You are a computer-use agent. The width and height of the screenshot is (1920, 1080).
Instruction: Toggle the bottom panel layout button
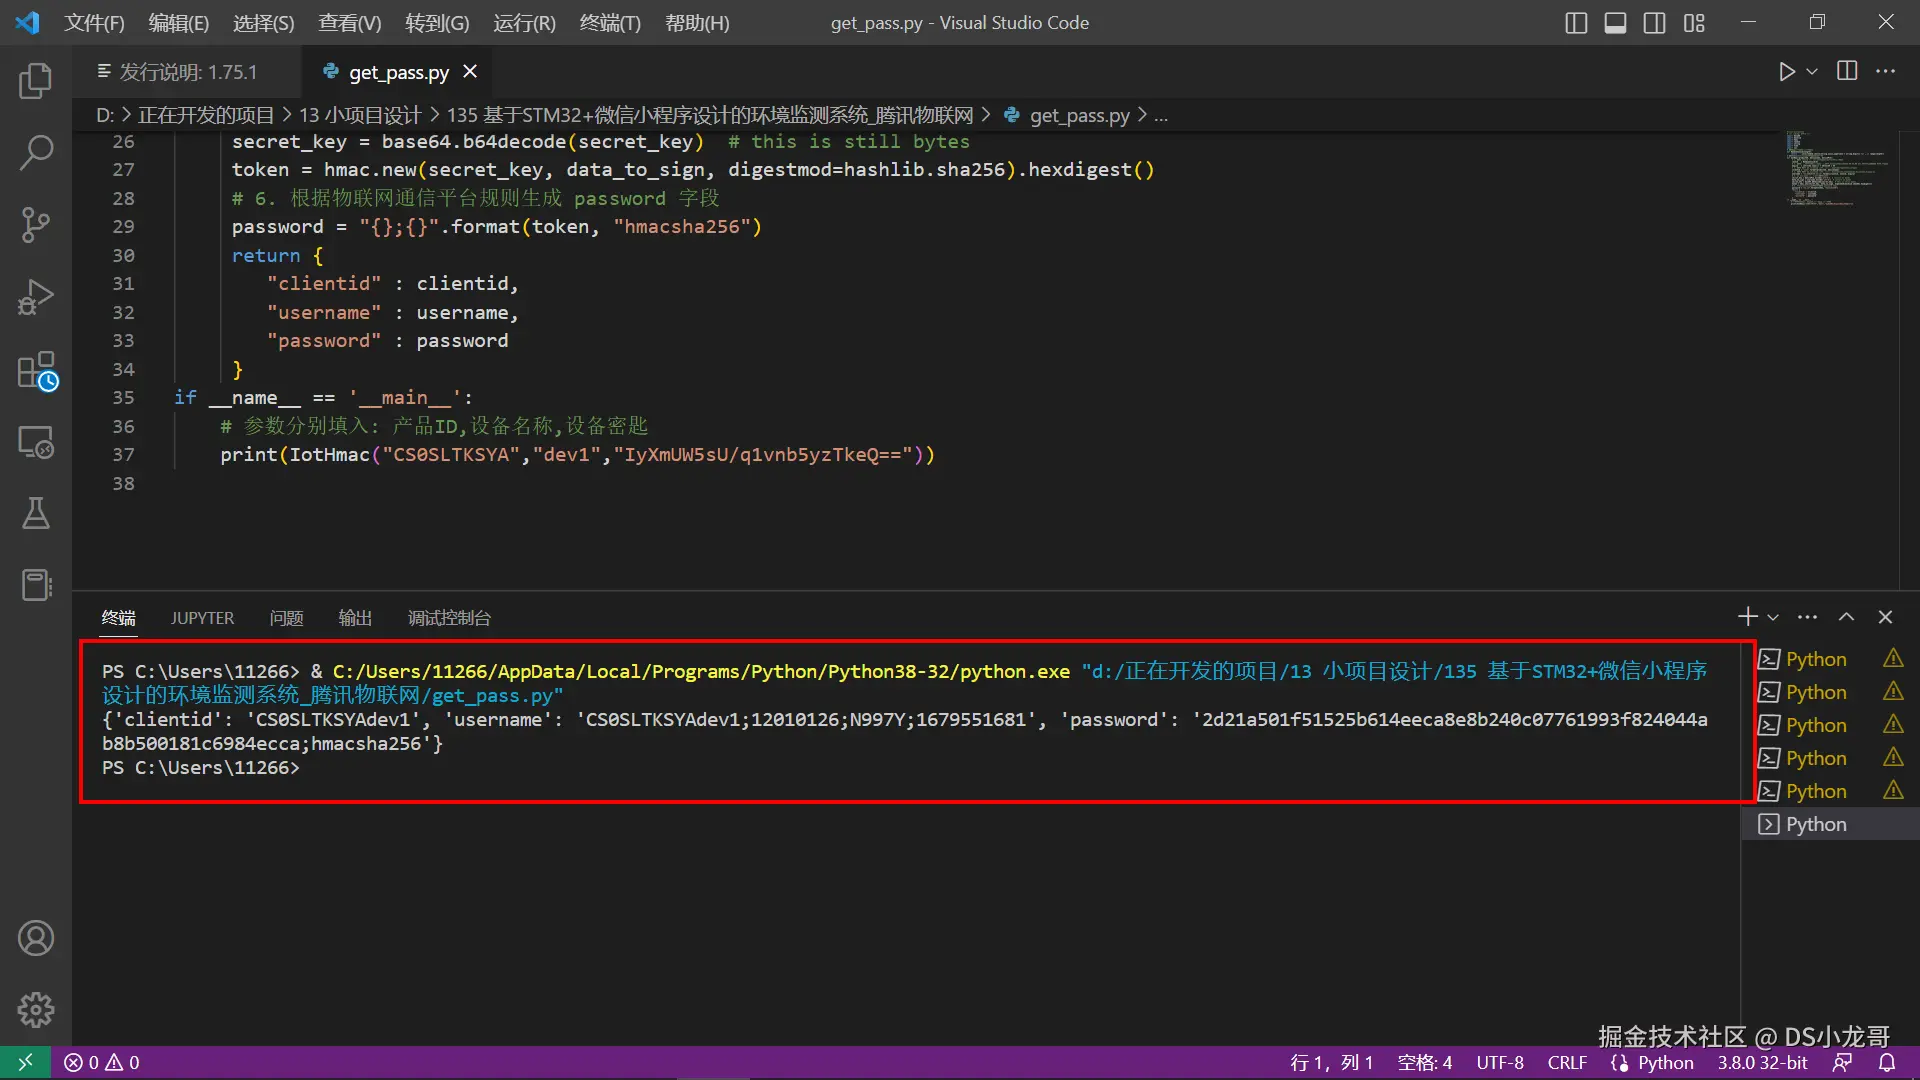1615,22
